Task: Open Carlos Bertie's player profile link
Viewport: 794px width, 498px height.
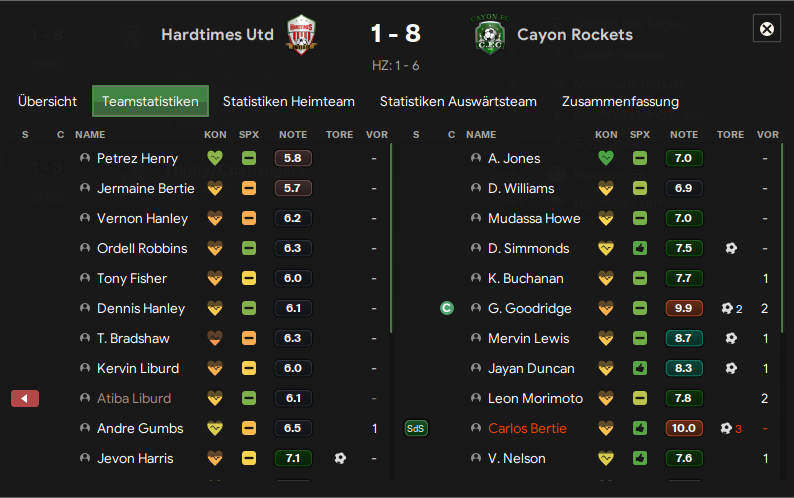Action: tap(527, 429)
